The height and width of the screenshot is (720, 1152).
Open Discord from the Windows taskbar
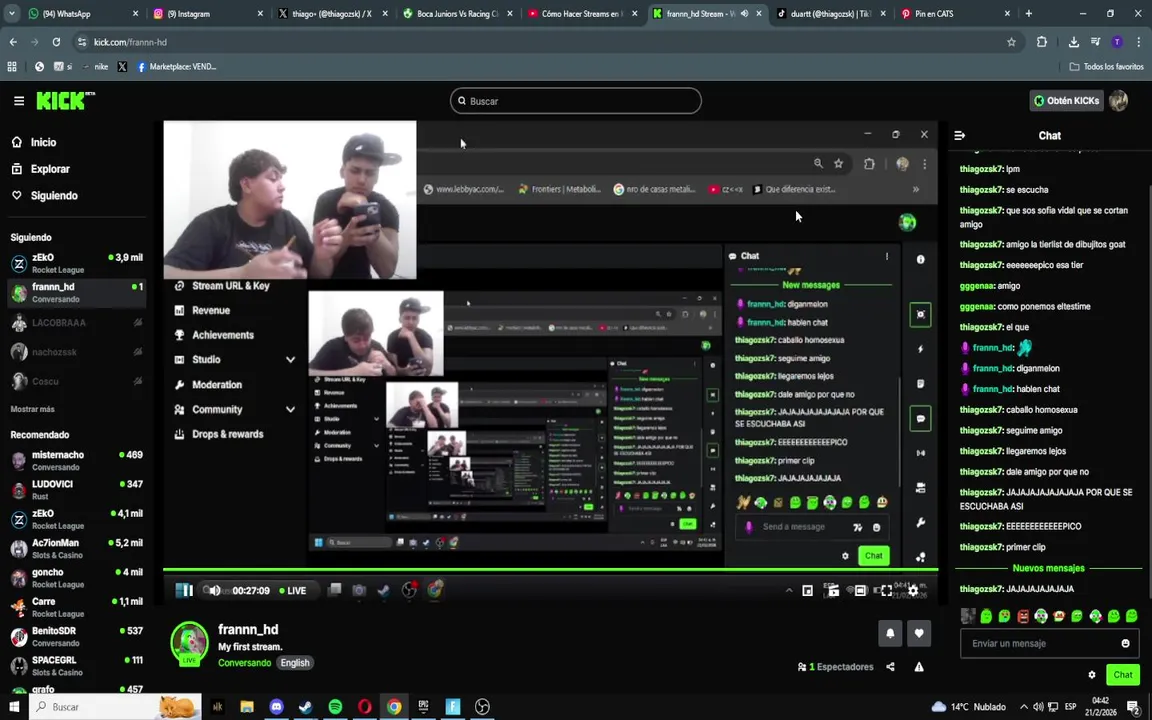(x=276, y=706)
